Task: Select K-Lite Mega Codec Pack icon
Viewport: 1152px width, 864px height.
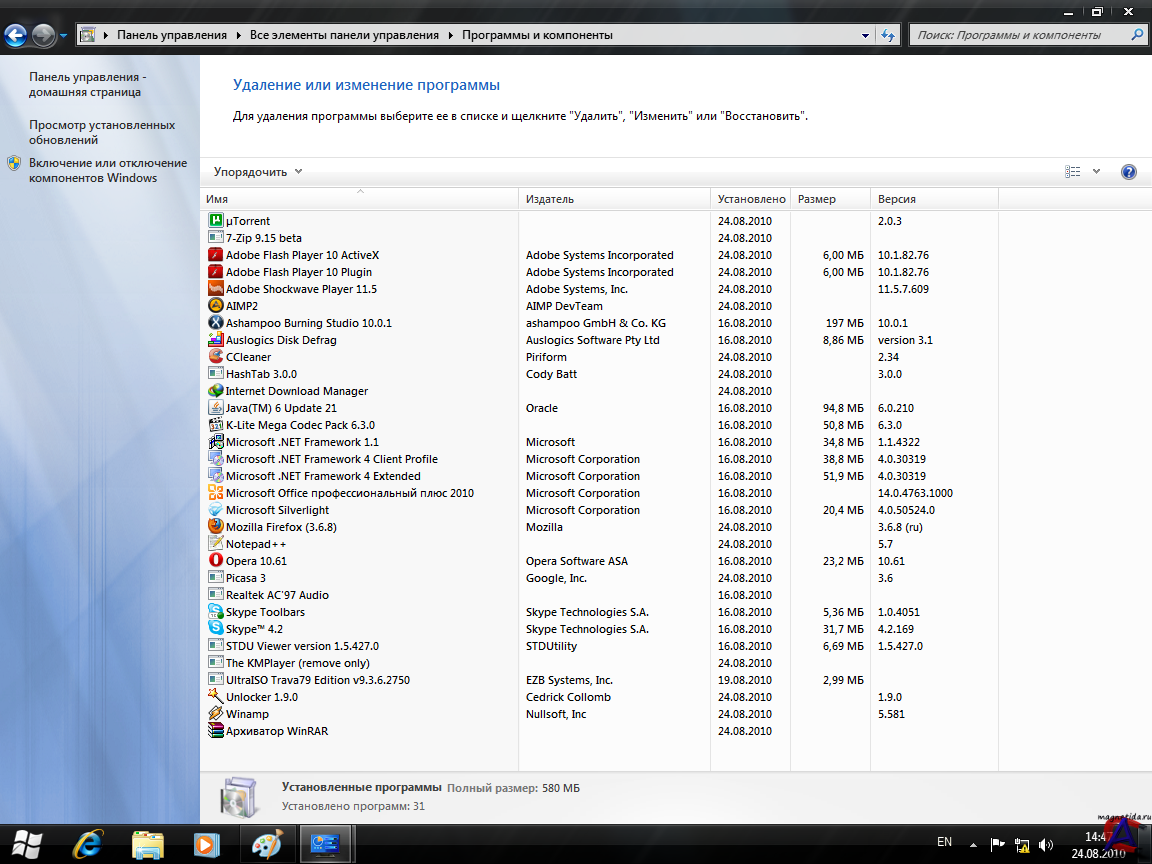Action: click(x=215, y=425)
